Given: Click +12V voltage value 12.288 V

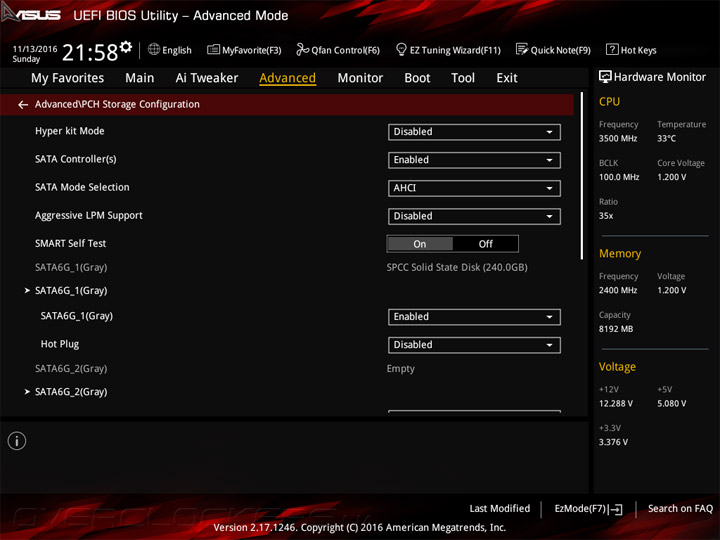Looking at the screenshot, I should coord(615,403).
